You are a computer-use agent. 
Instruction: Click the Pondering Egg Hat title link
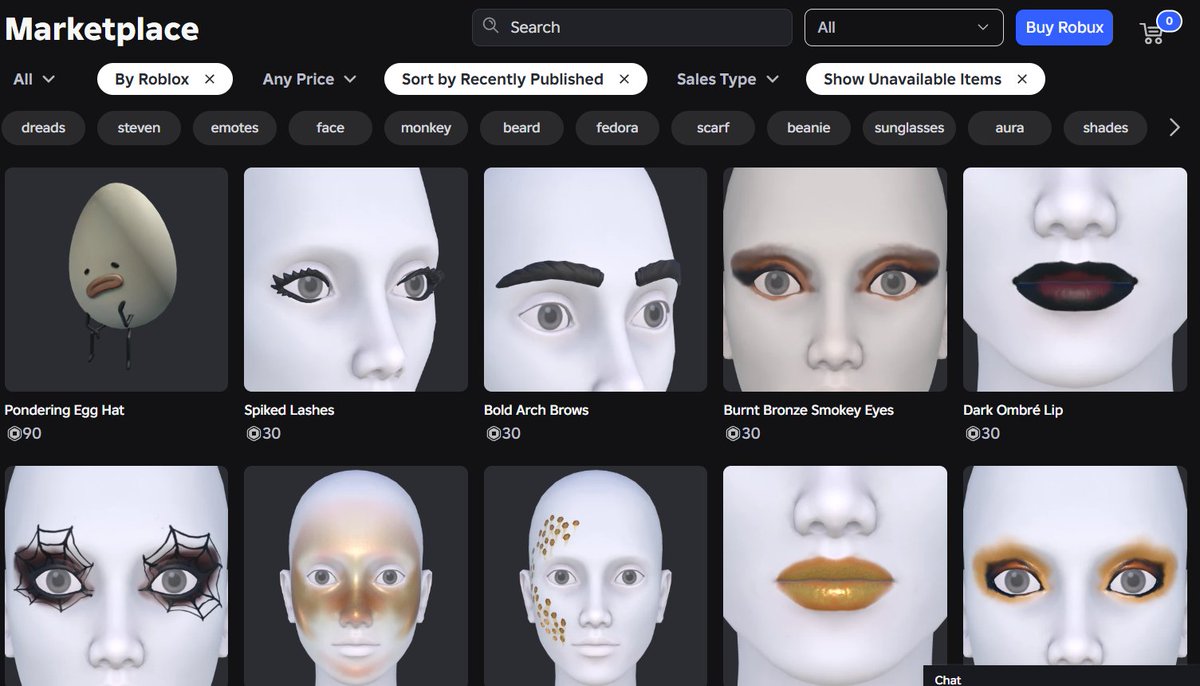(65, 410)
